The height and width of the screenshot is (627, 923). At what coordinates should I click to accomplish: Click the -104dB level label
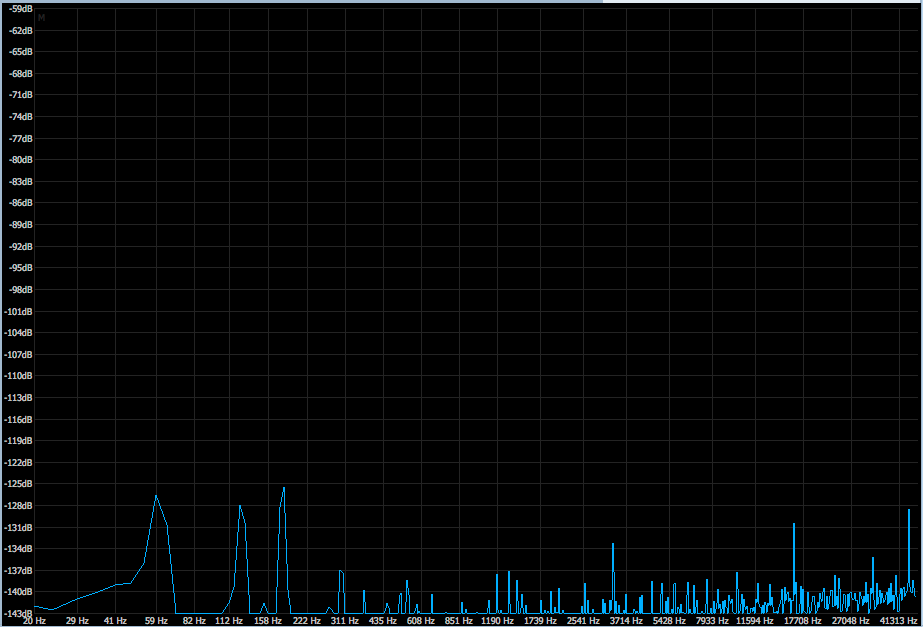(19, 333)
